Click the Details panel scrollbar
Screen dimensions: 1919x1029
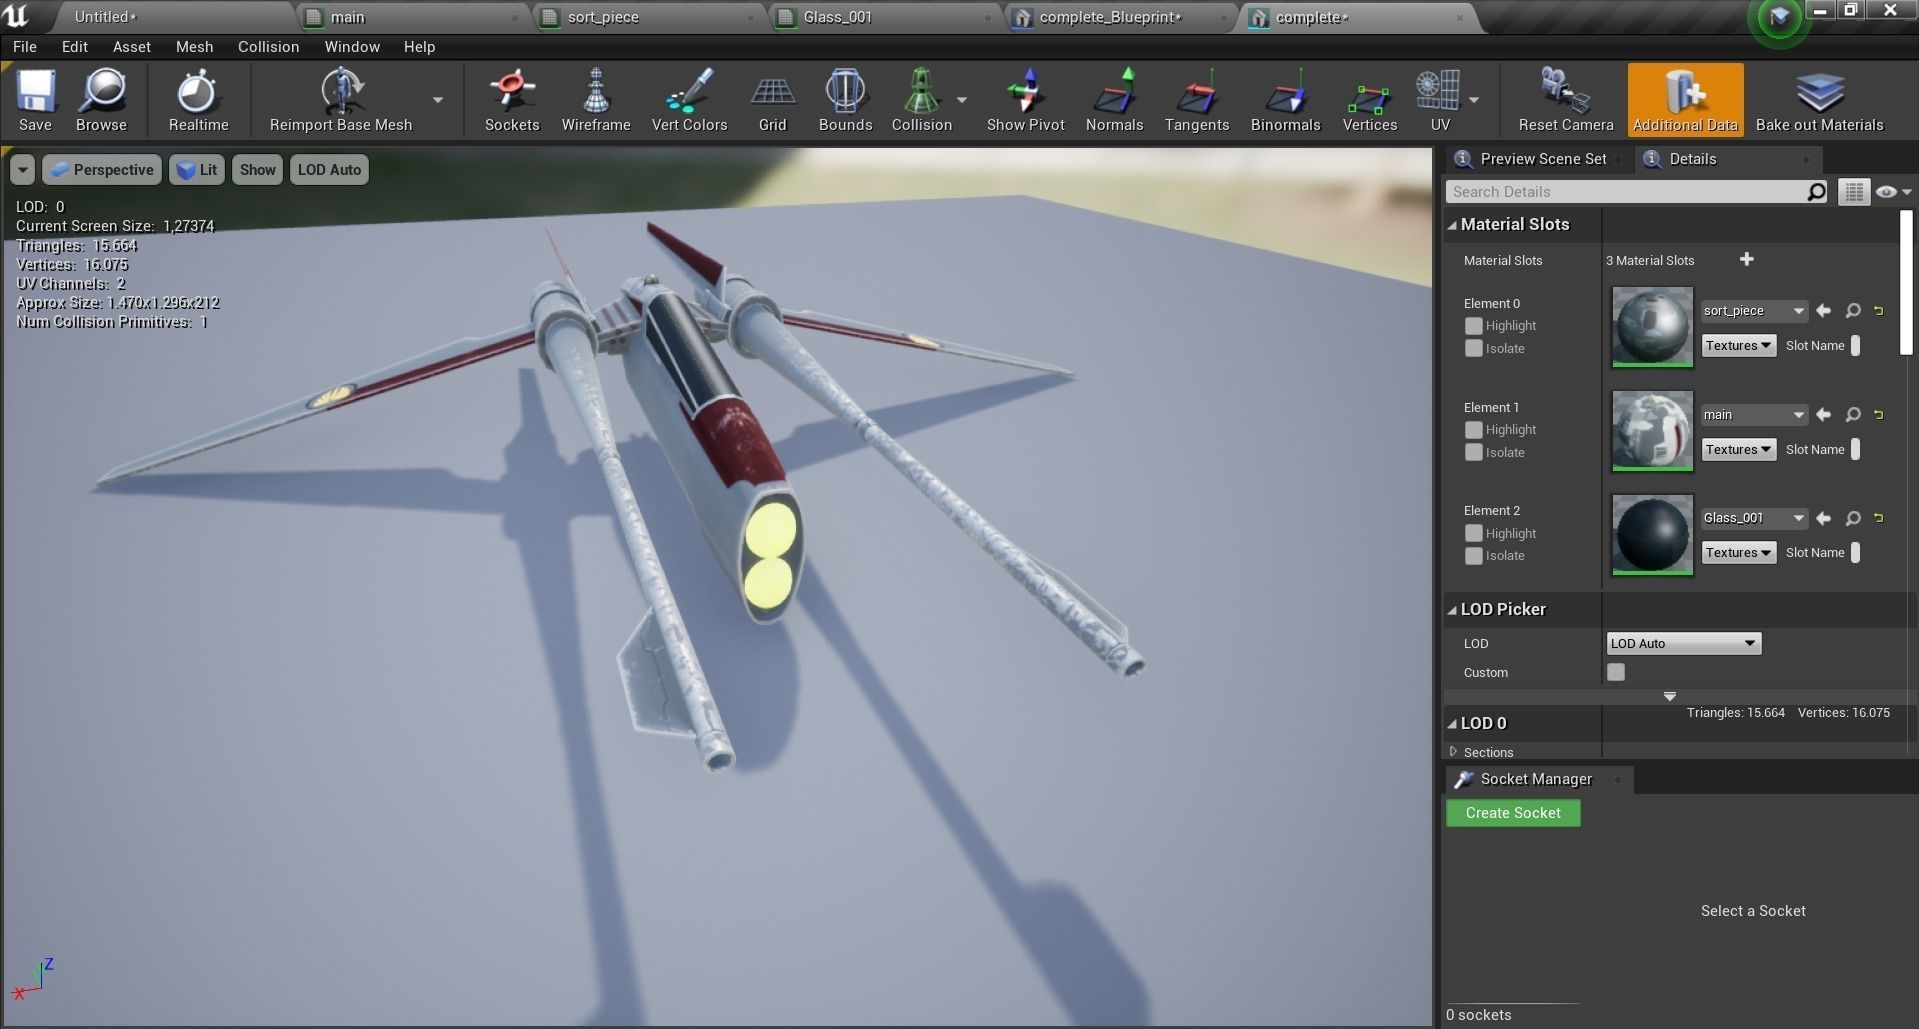(x=1906, y=282)
